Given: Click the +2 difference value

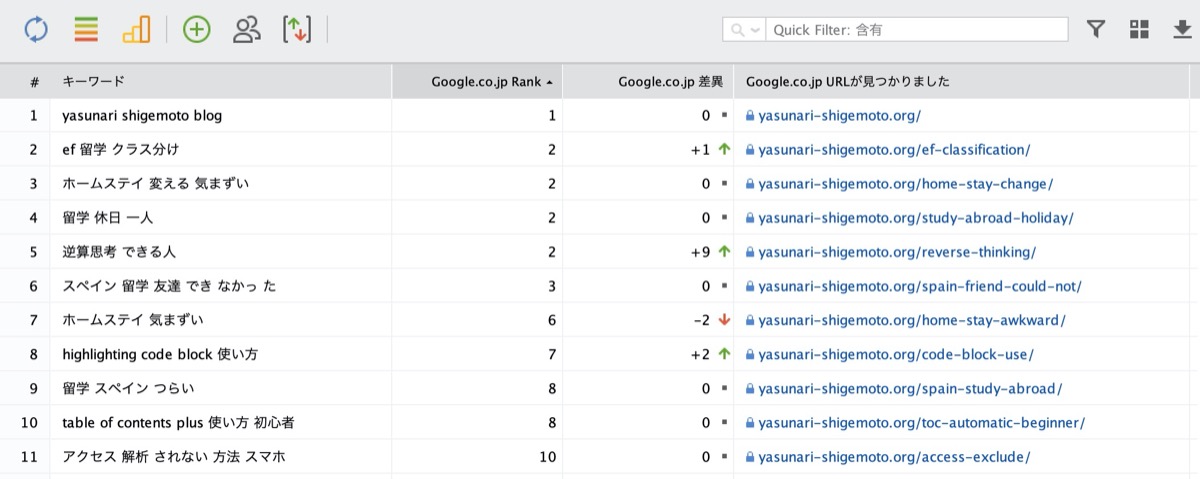Looking at the screenshot, I should [700, 354].
